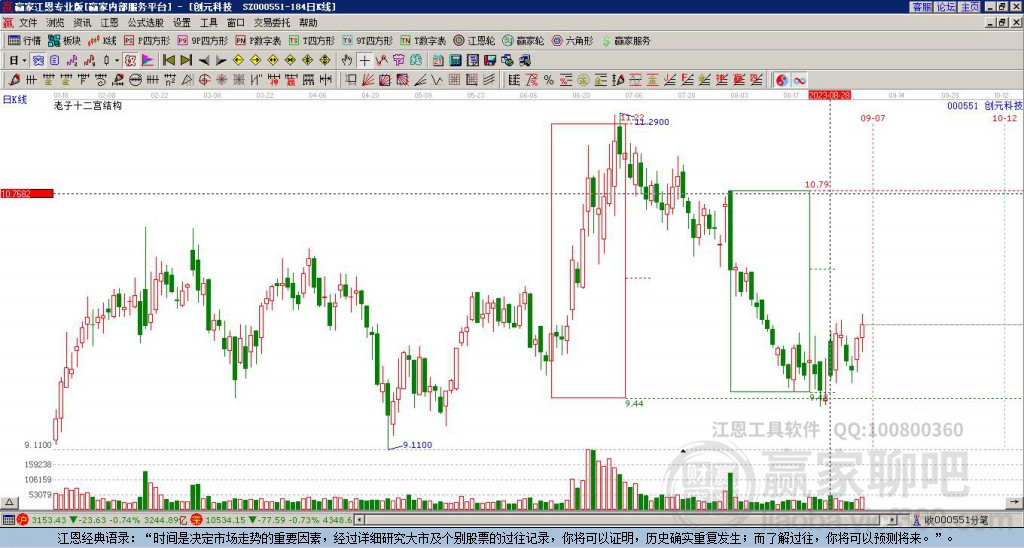Open the 交易委托 menu

[x=272, y=23]
